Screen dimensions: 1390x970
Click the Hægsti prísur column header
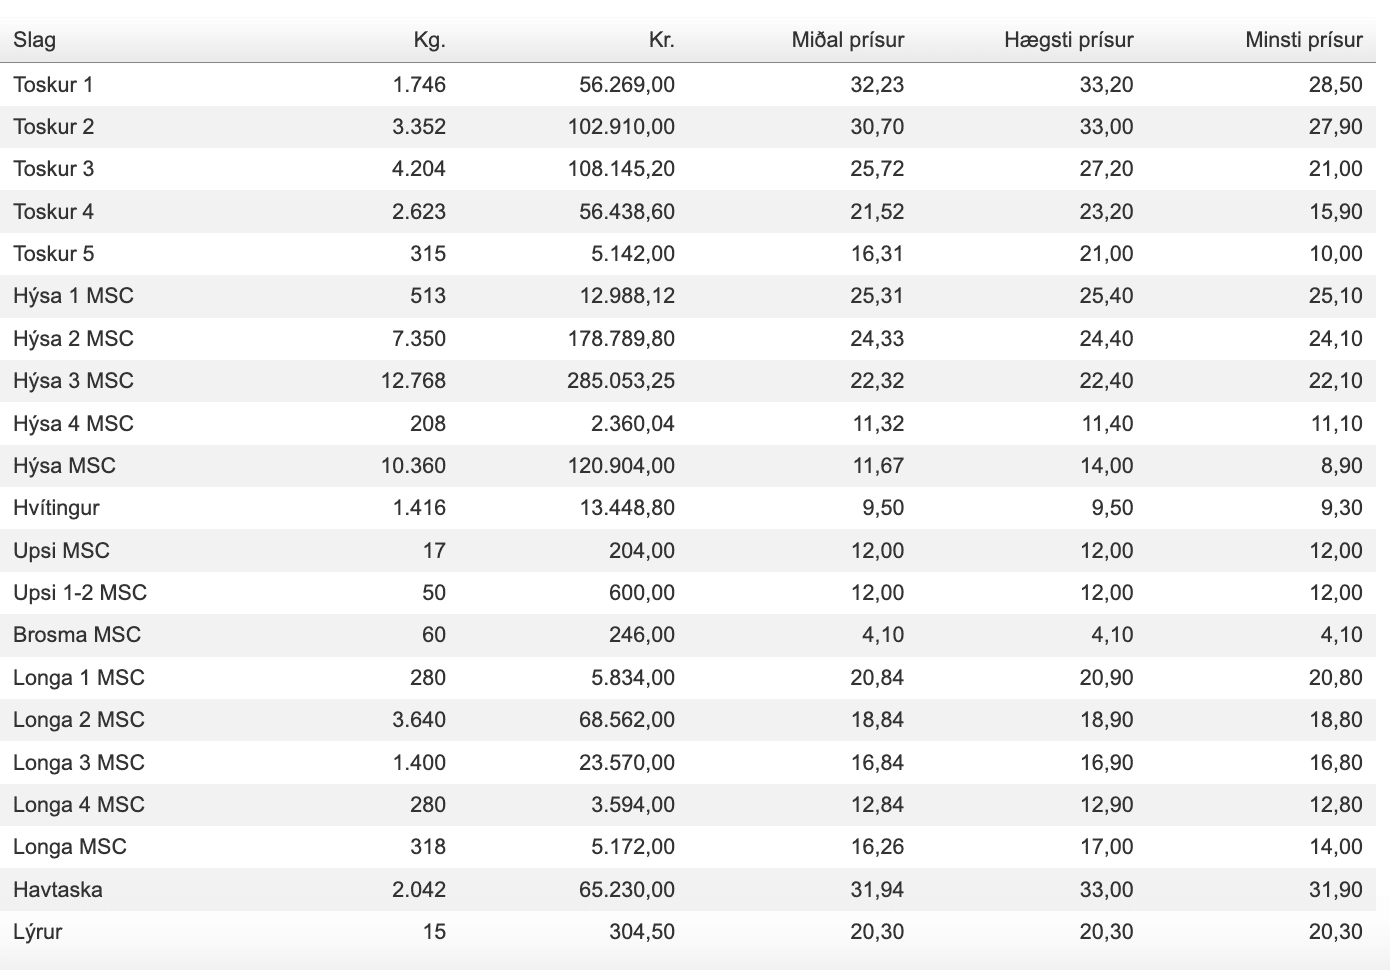pyautogui.click(x=1068, y=40)
